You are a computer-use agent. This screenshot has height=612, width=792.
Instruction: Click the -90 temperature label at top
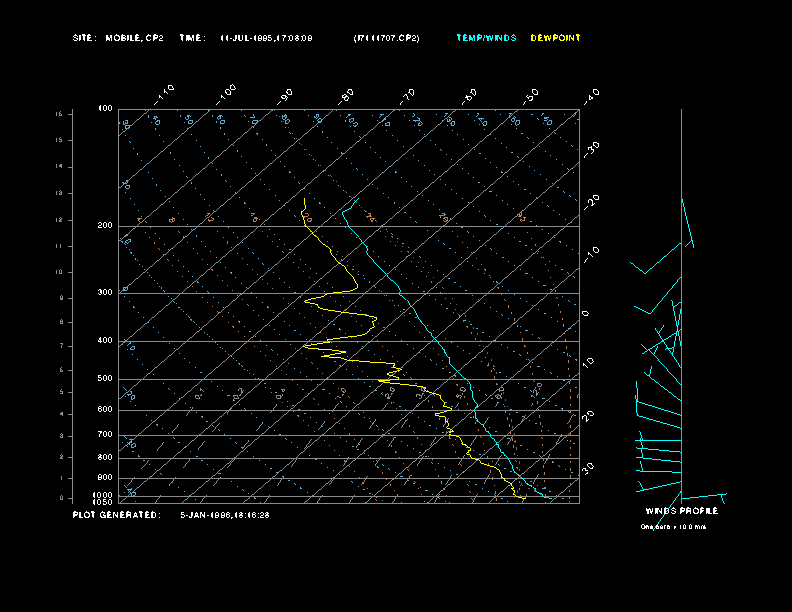click(285, 96)
